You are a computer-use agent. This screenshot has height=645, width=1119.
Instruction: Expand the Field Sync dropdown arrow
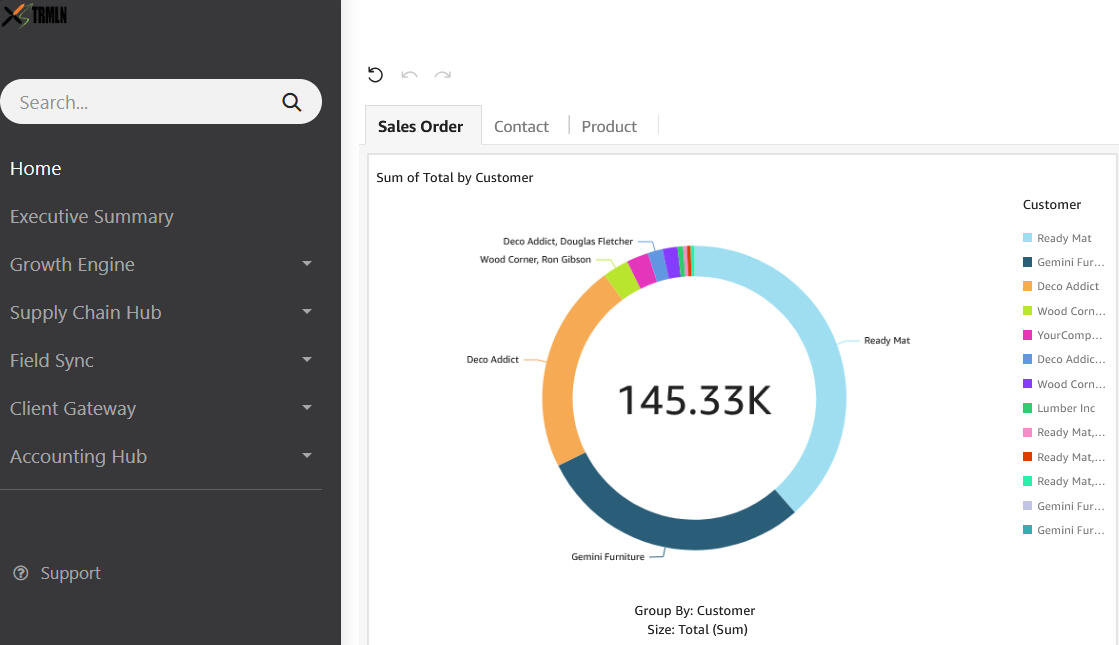[306, 360]
